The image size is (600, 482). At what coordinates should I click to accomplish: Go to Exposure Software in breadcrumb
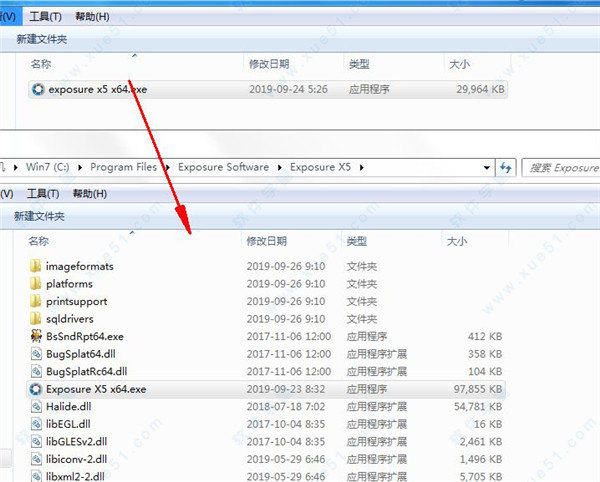pyautogui.click(x=223, y=167)
